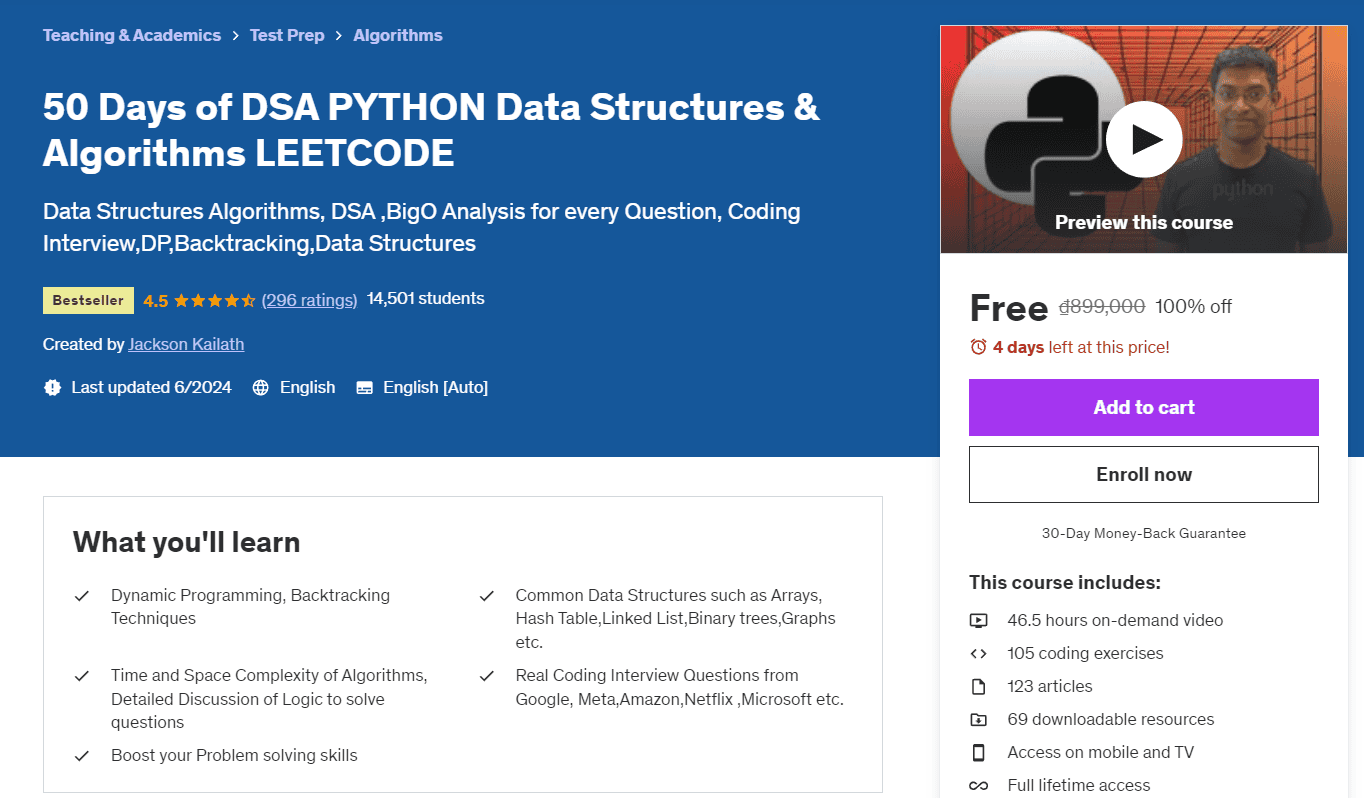Click the '100% off' discount text
Screen dimensions: 1364x798
[x=1194, y=307]
